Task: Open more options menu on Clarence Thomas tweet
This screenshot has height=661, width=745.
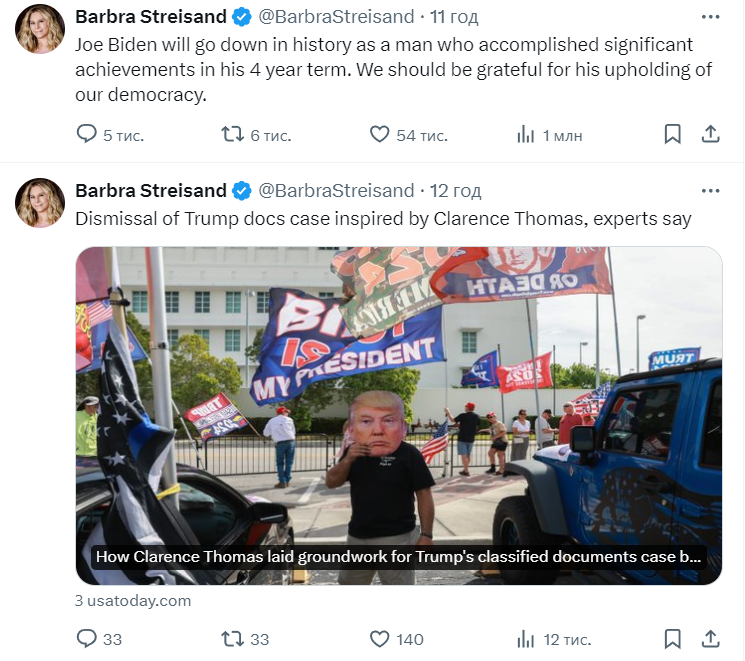Action: [x=710, y=191]
